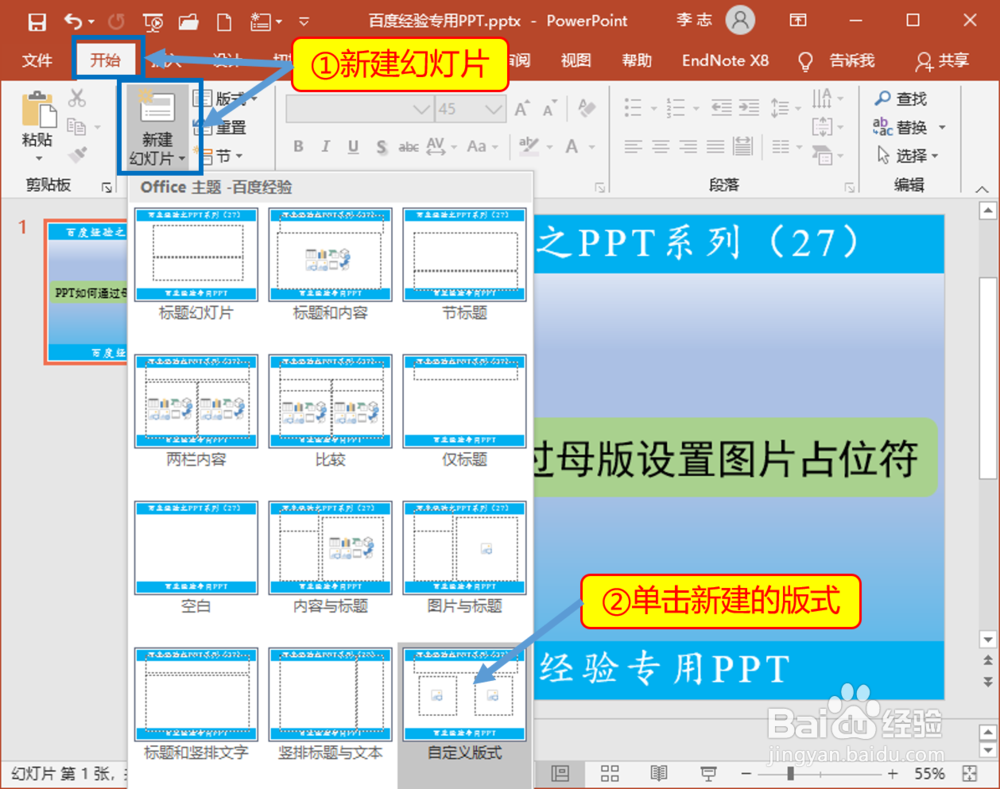Open the 帮助 (Help) tab
1000x789 pixels.
point(636,61)
